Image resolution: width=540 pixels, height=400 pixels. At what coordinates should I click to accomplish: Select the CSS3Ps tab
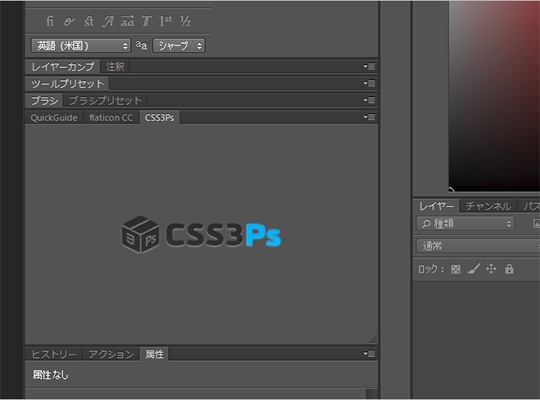coord(159,117)
